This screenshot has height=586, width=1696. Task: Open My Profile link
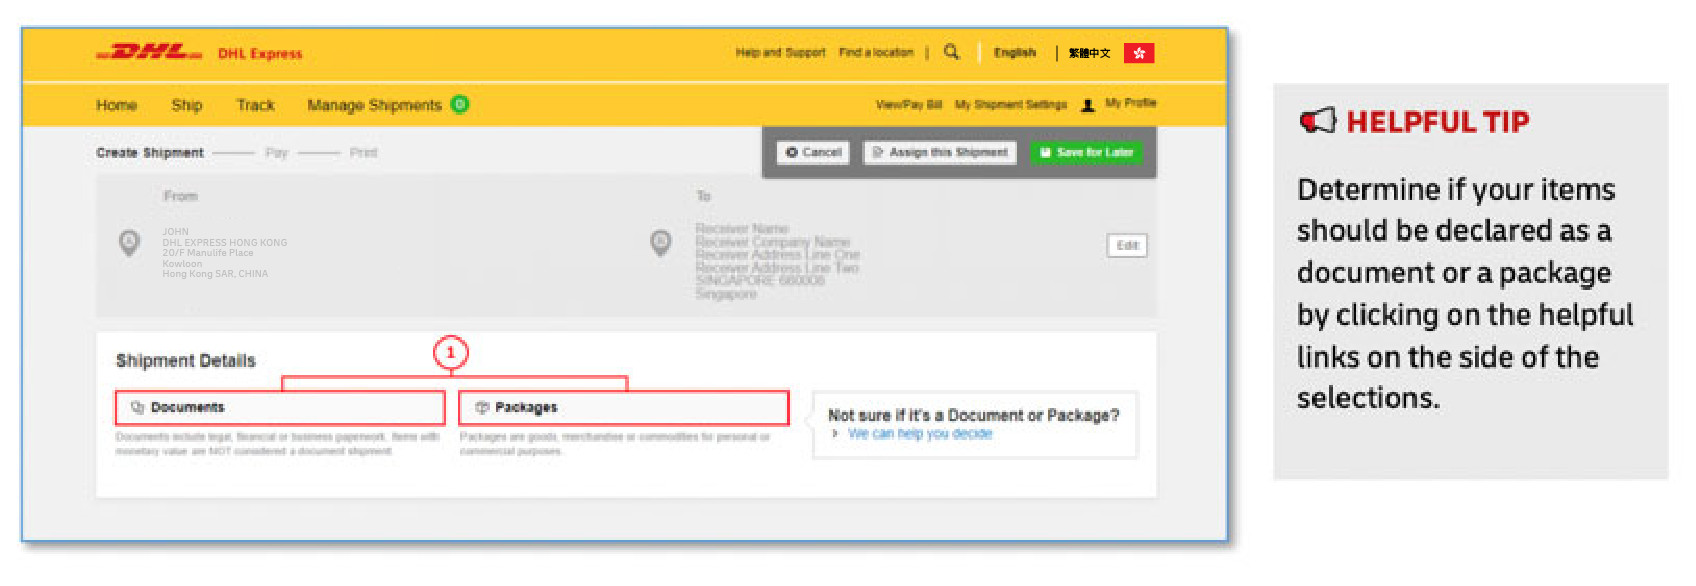(x=1131, y=103)
